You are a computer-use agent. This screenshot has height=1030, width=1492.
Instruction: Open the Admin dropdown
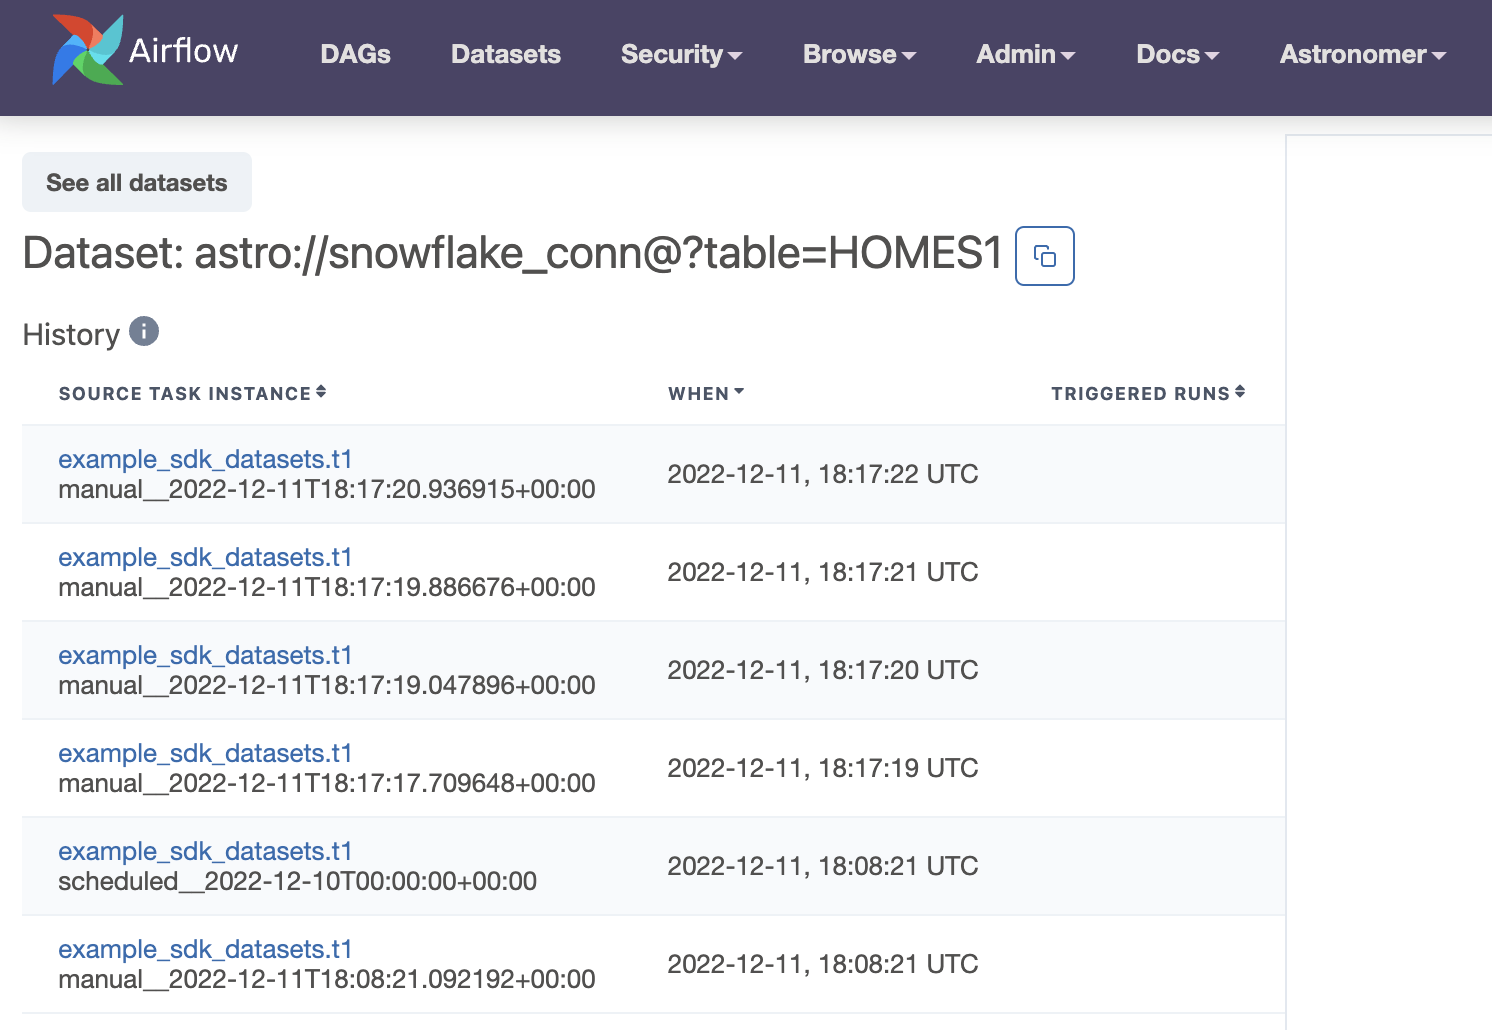tap(1025, 55)
